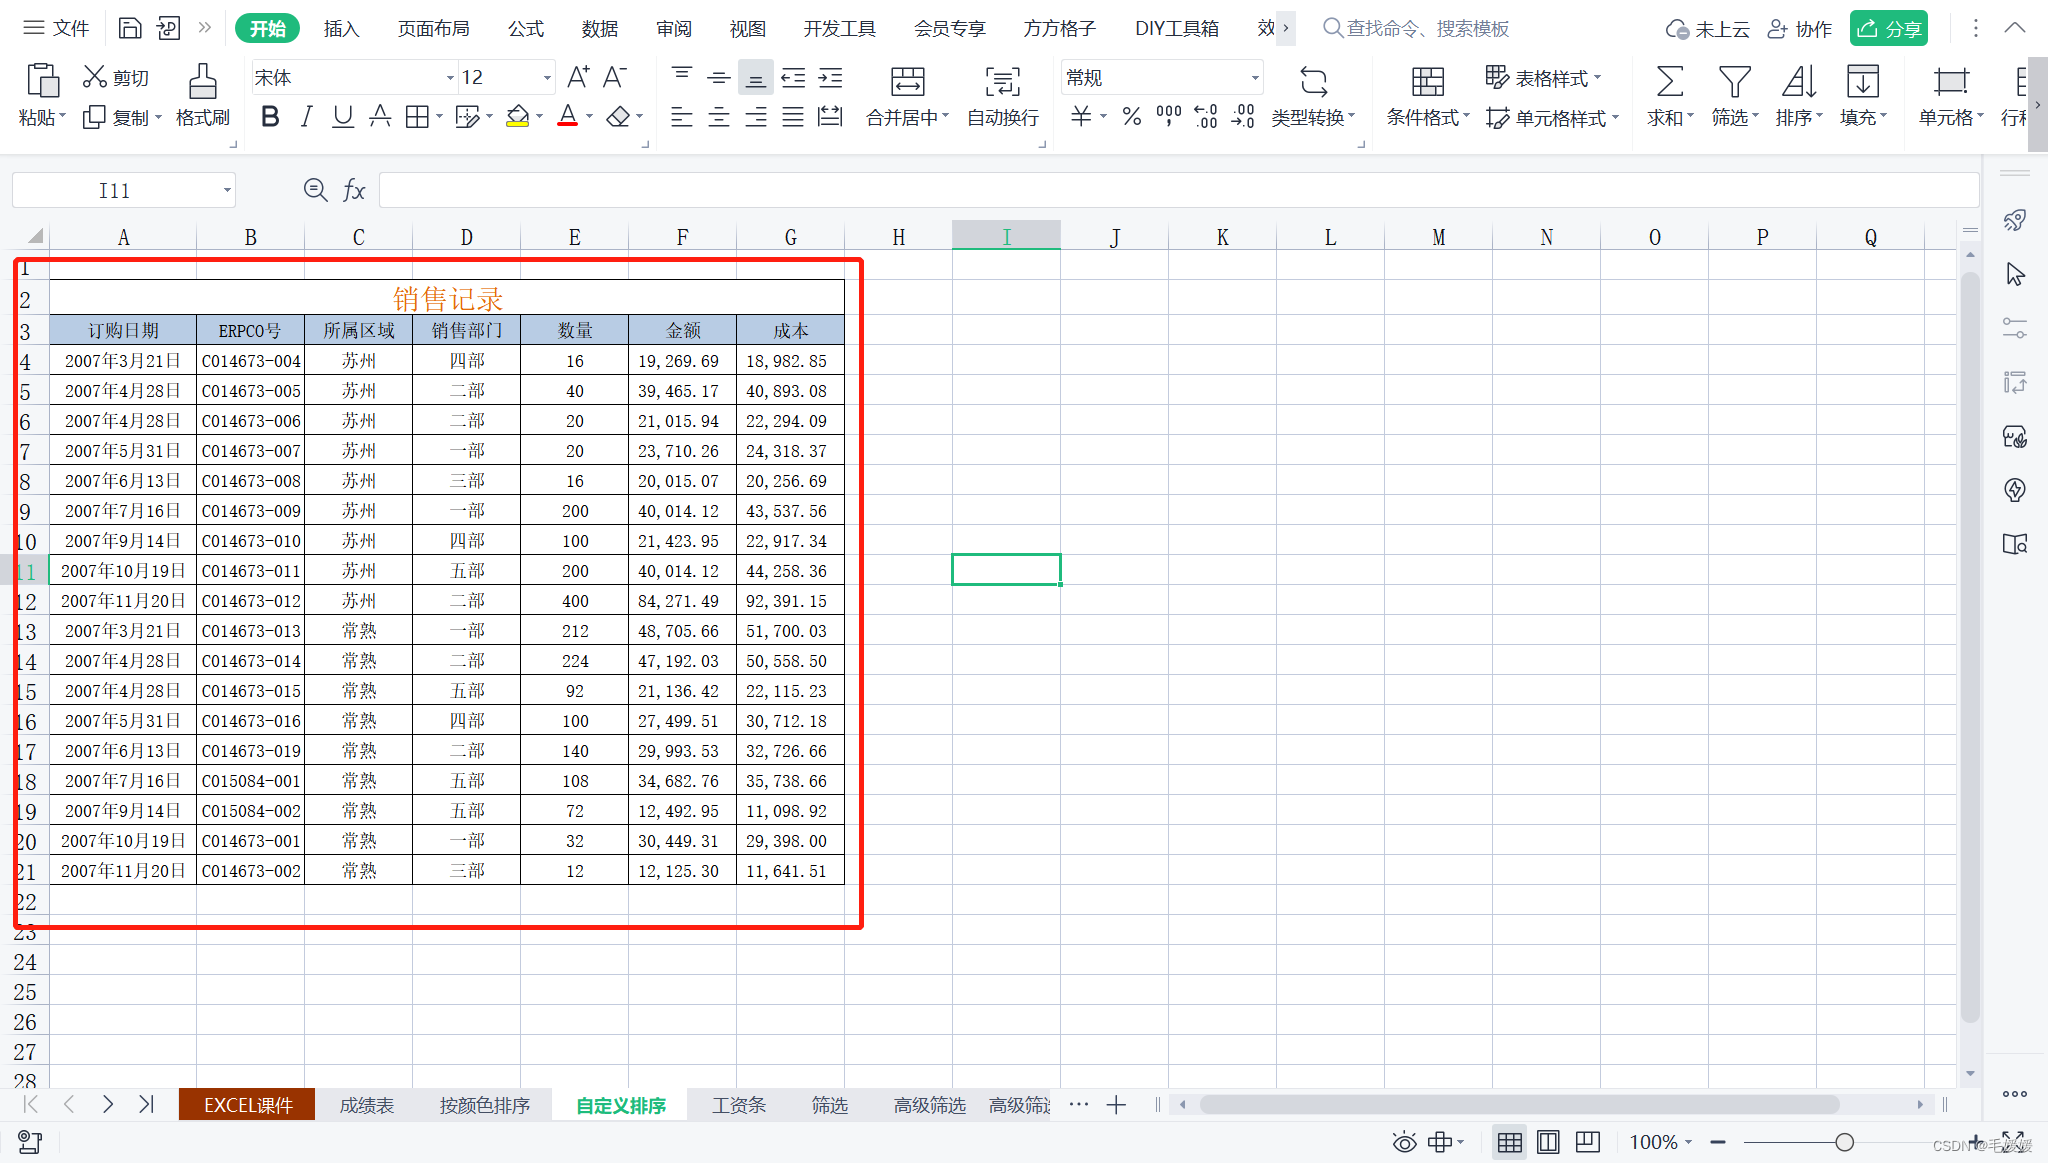Open the 插入 ribbon tab
2048x1163 pixels.
click(x=341, y=29)
